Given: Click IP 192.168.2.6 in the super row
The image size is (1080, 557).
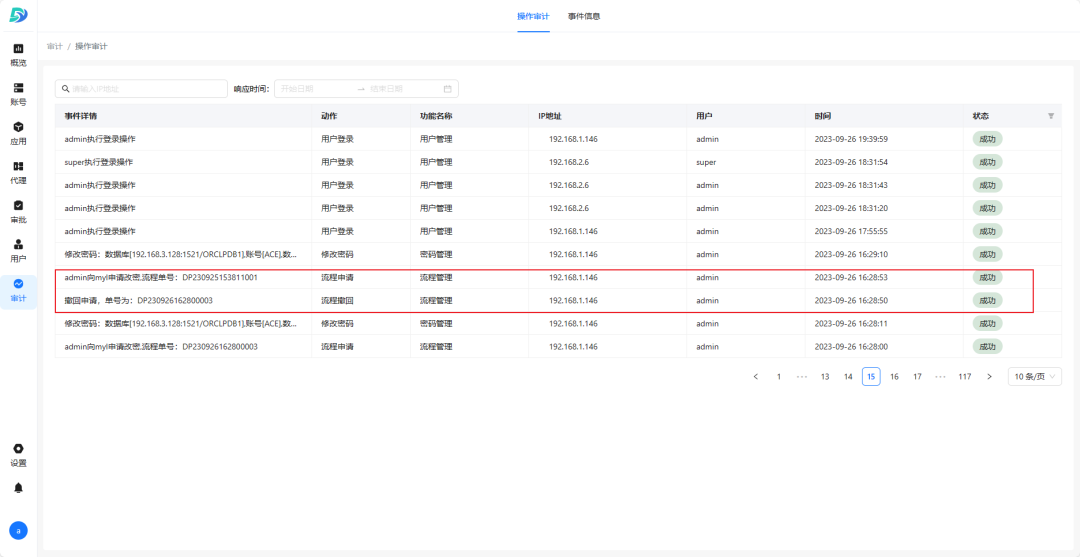Looking at the screenshot, I should tap(569, 162).
